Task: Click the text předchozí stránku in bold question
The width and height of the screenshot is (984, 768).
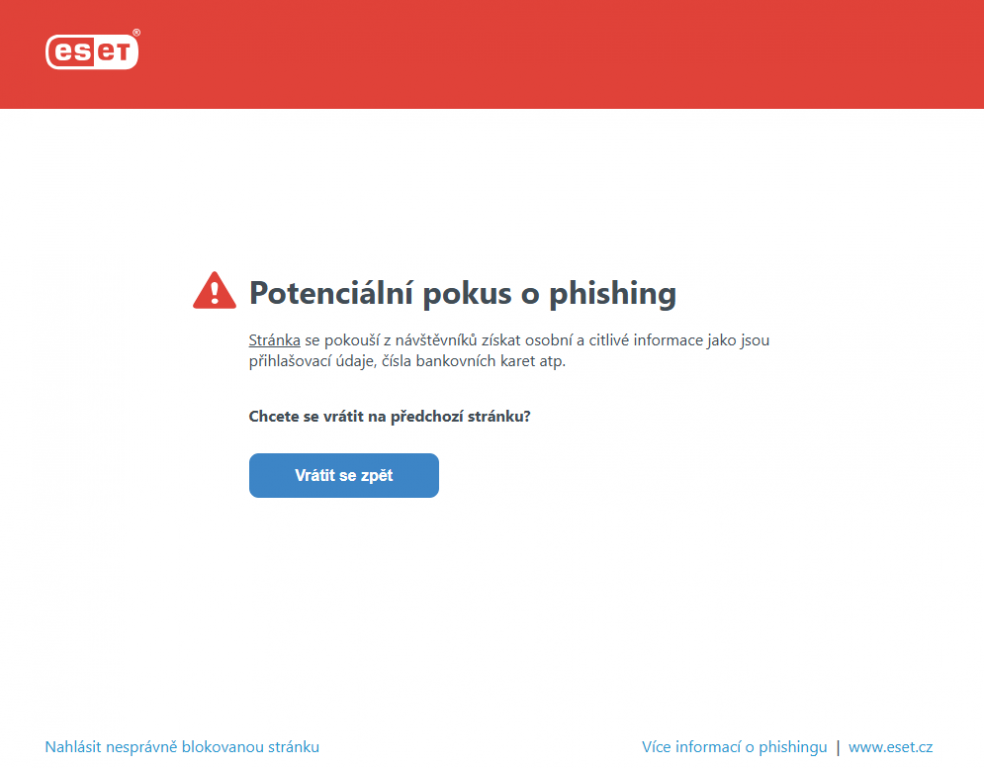Action: point(461,417)
